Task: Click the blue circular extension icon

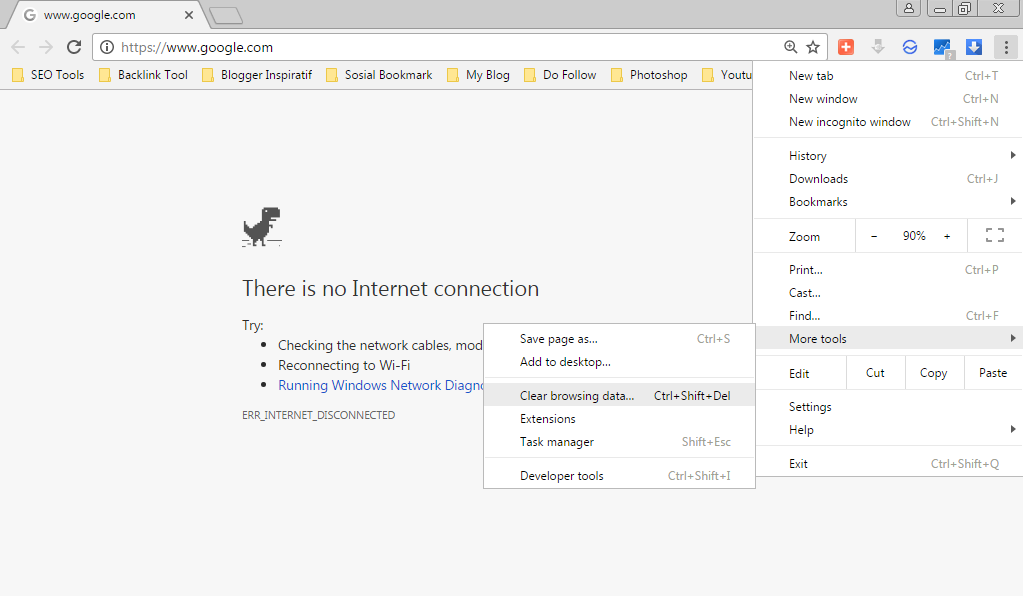Action: 909,46
